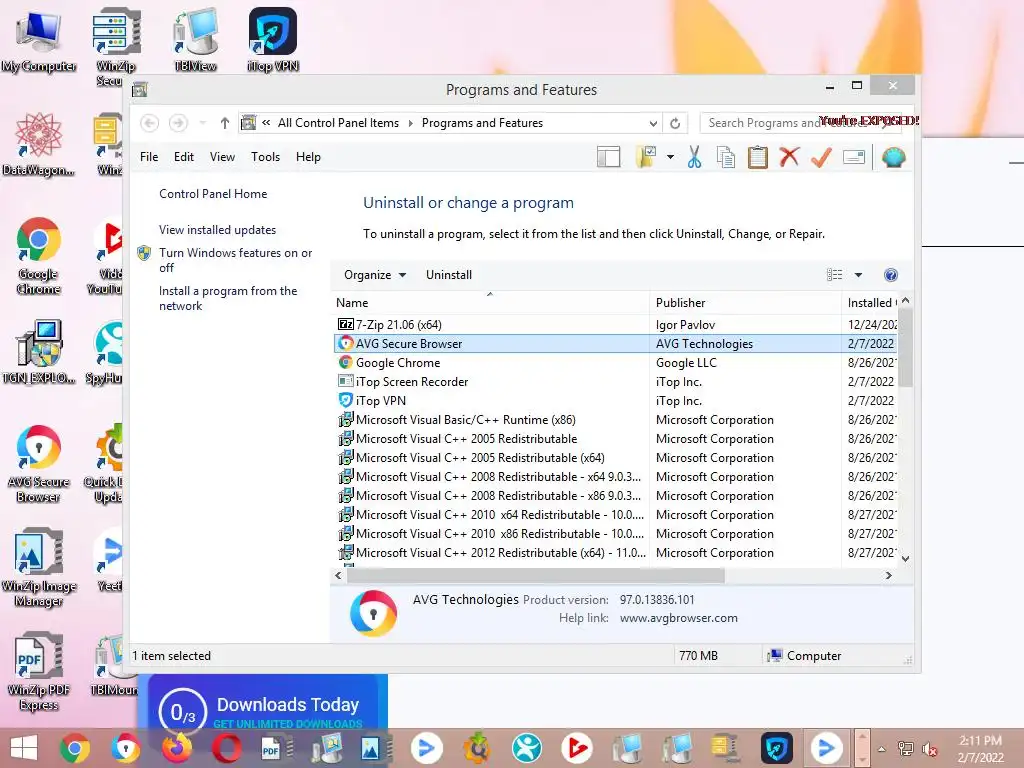Click the network tray icon
1024x768 pixels.
point(906,749)
